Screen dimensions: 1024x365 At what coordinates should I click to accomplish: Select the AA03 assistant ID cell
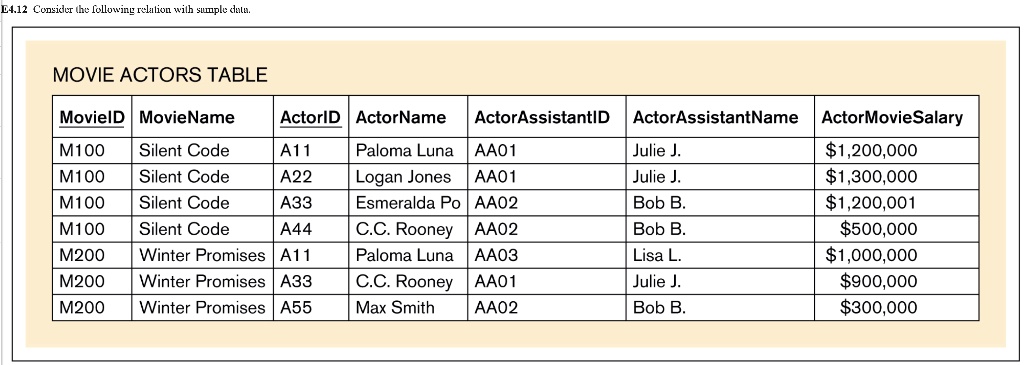[547, 255]
